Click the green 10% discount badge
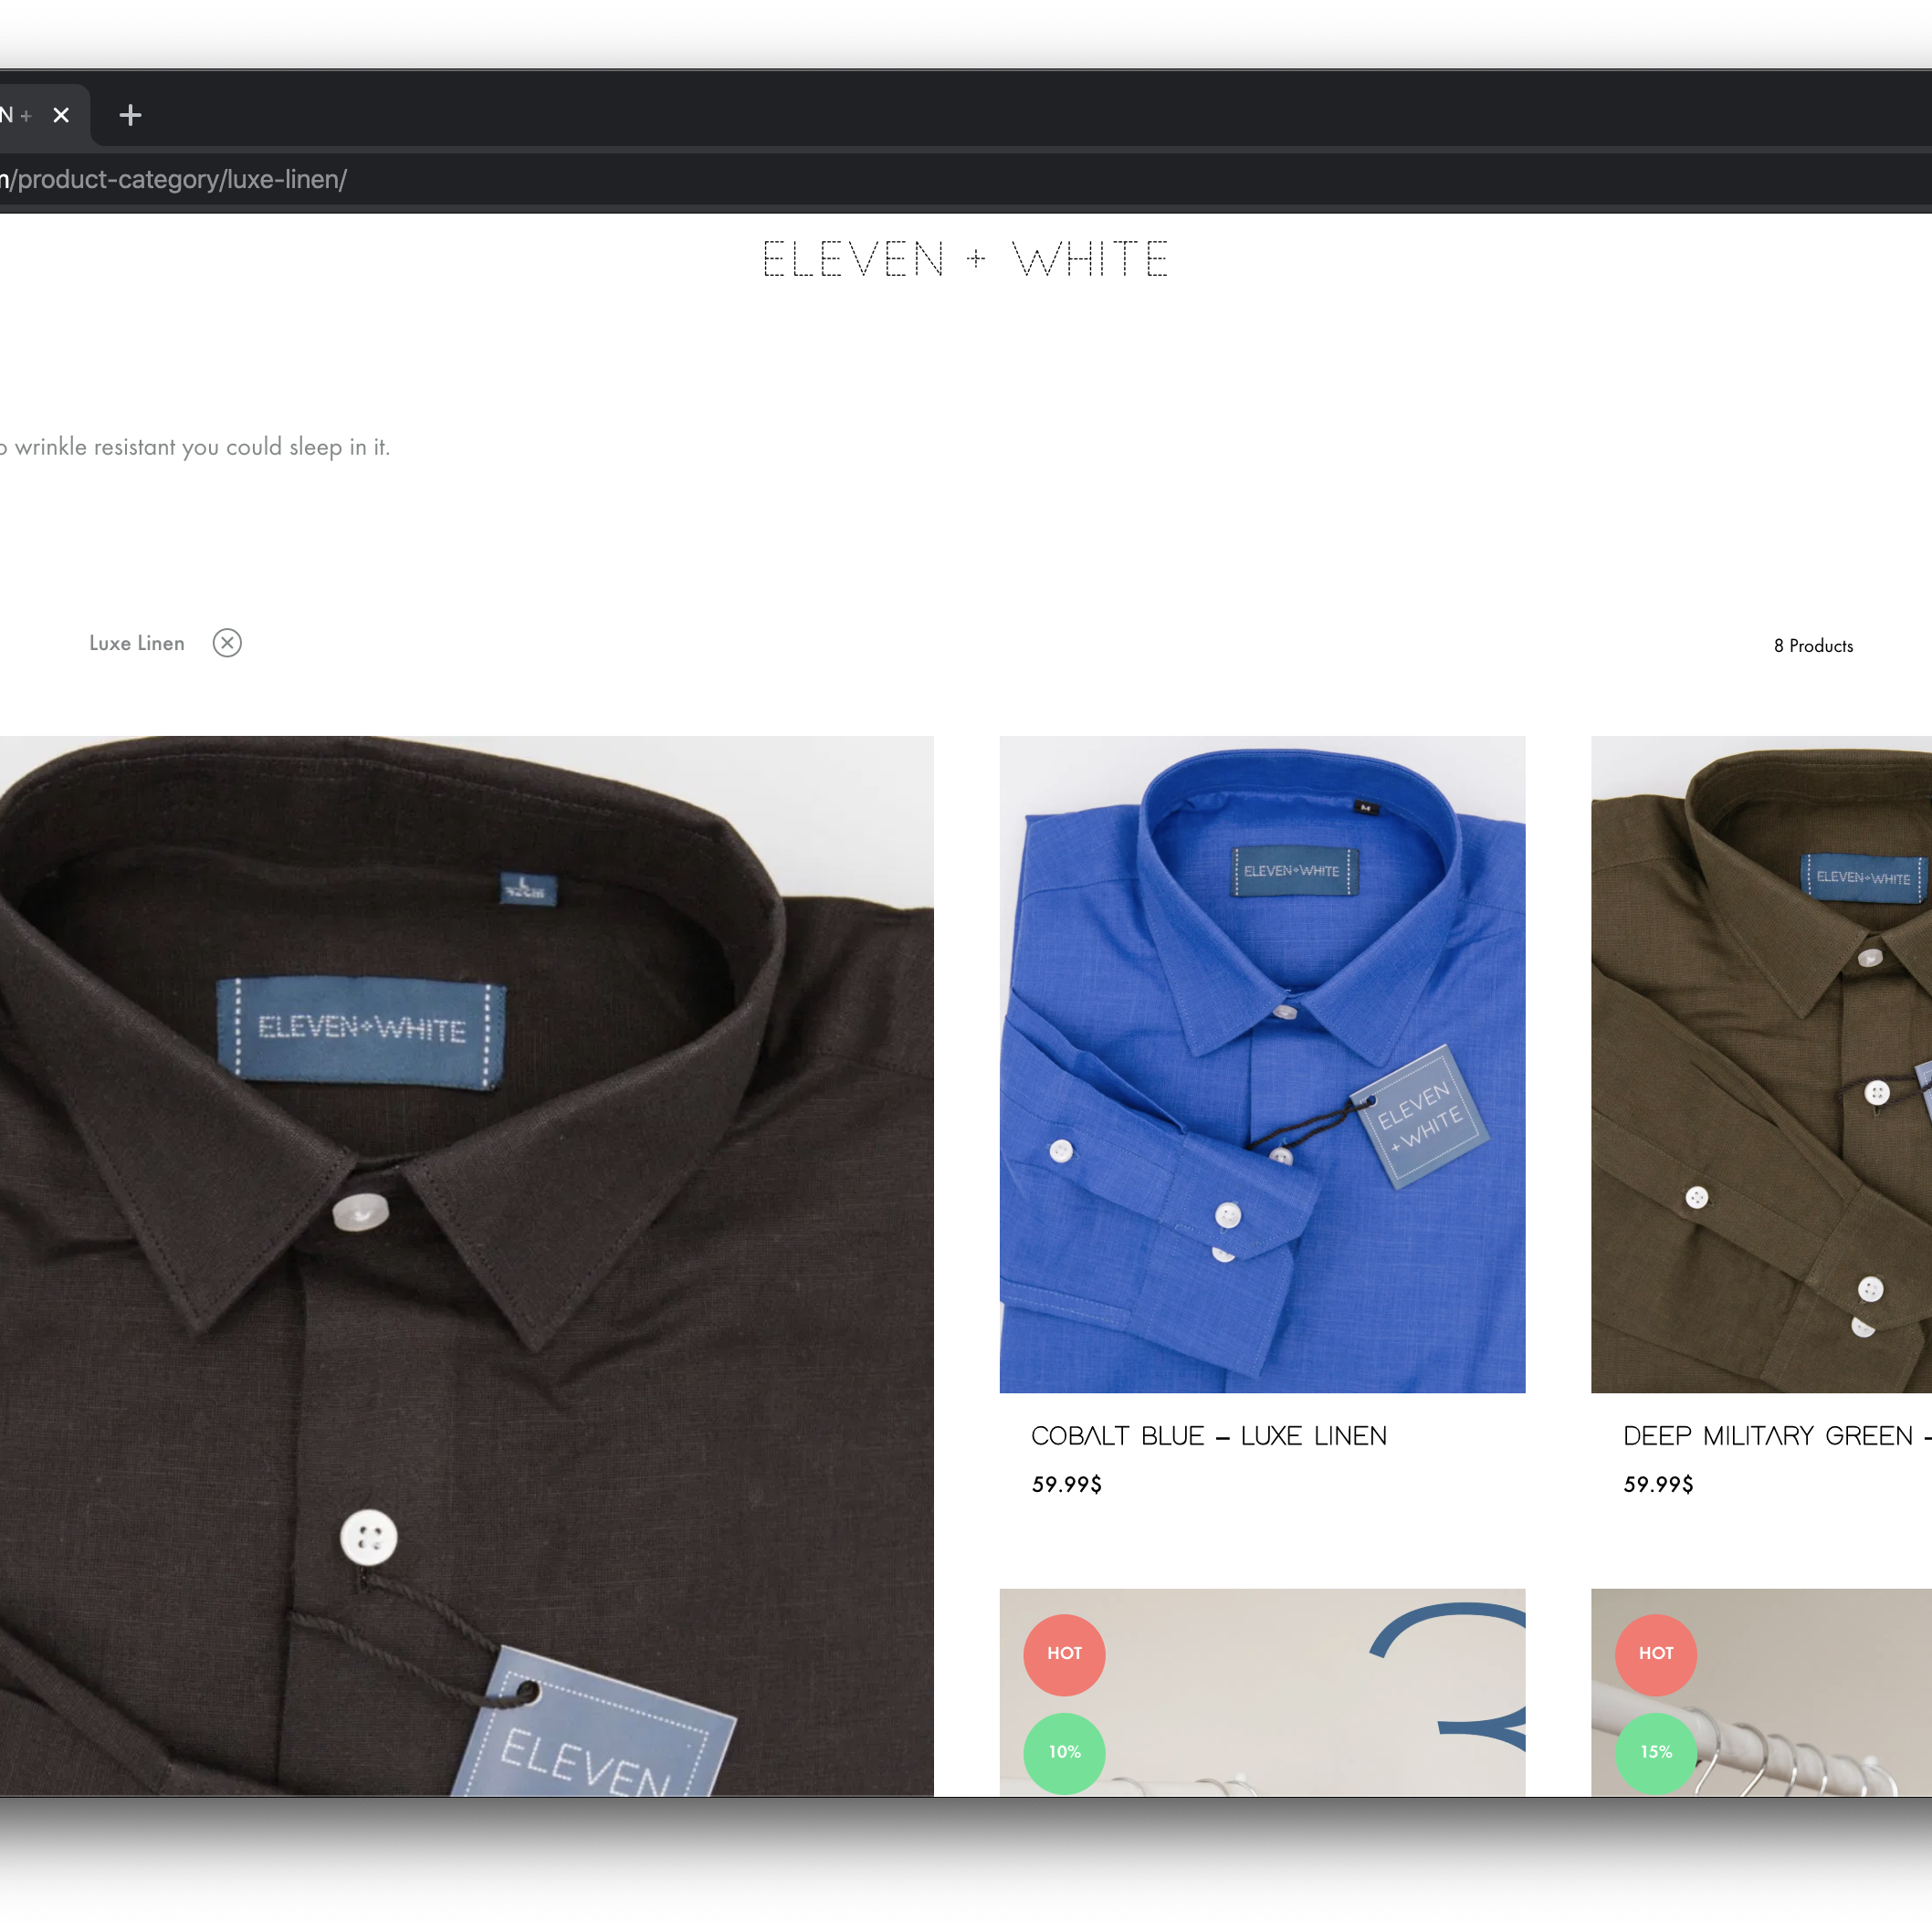This screenshot has height=1932, width=1932. coord(1064,1752)
